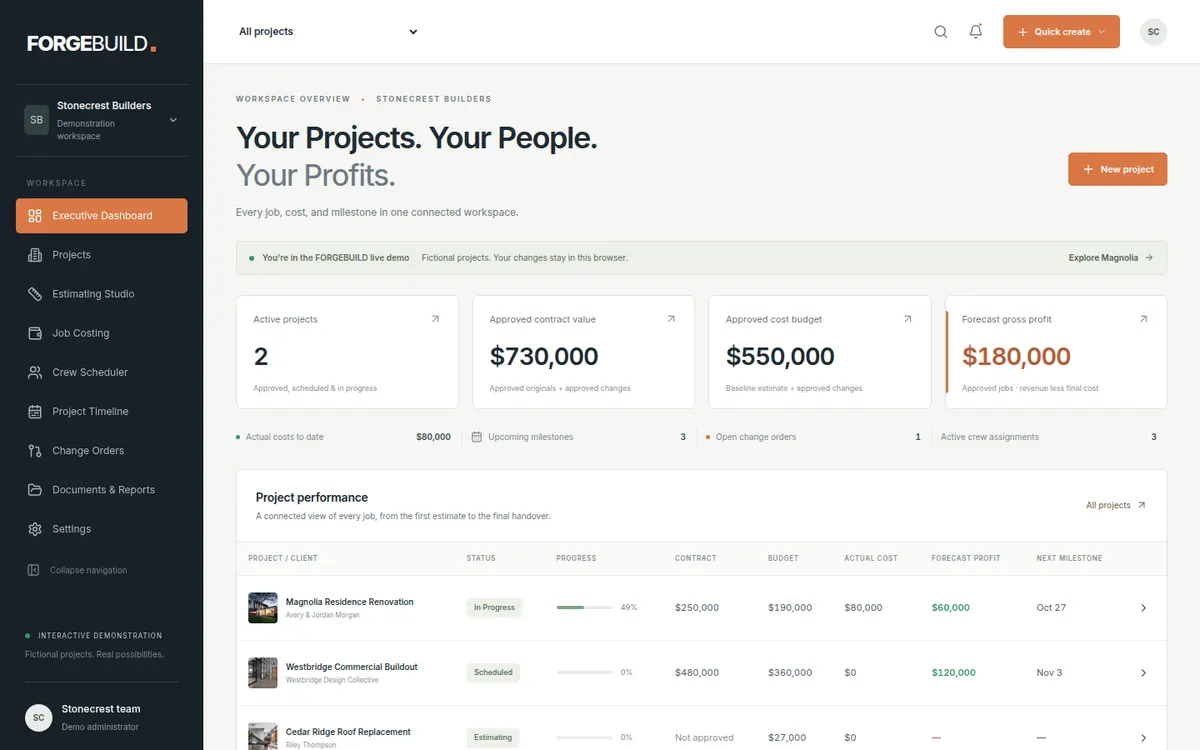Click the Open change orders stat

[813, 437]
